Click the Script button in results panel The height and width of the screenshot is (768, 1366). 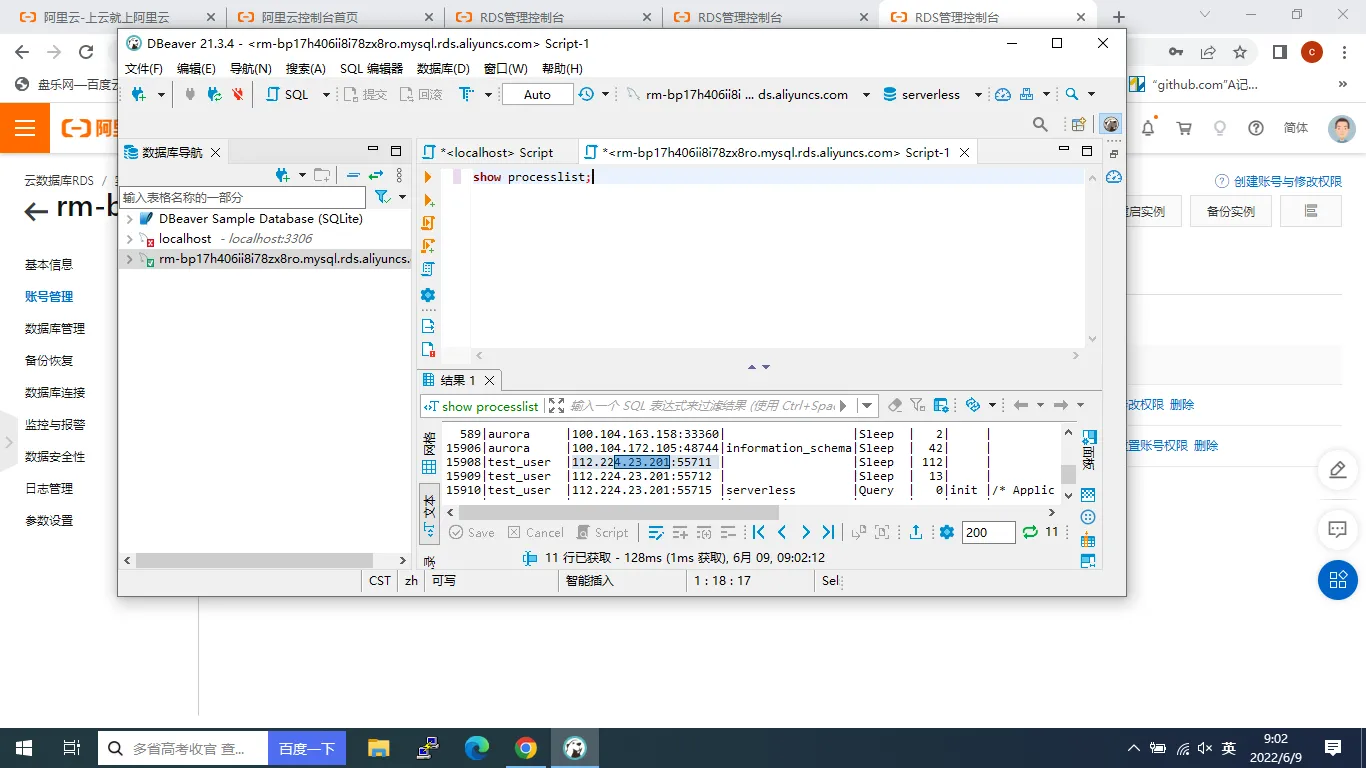(x=602, y=532)
